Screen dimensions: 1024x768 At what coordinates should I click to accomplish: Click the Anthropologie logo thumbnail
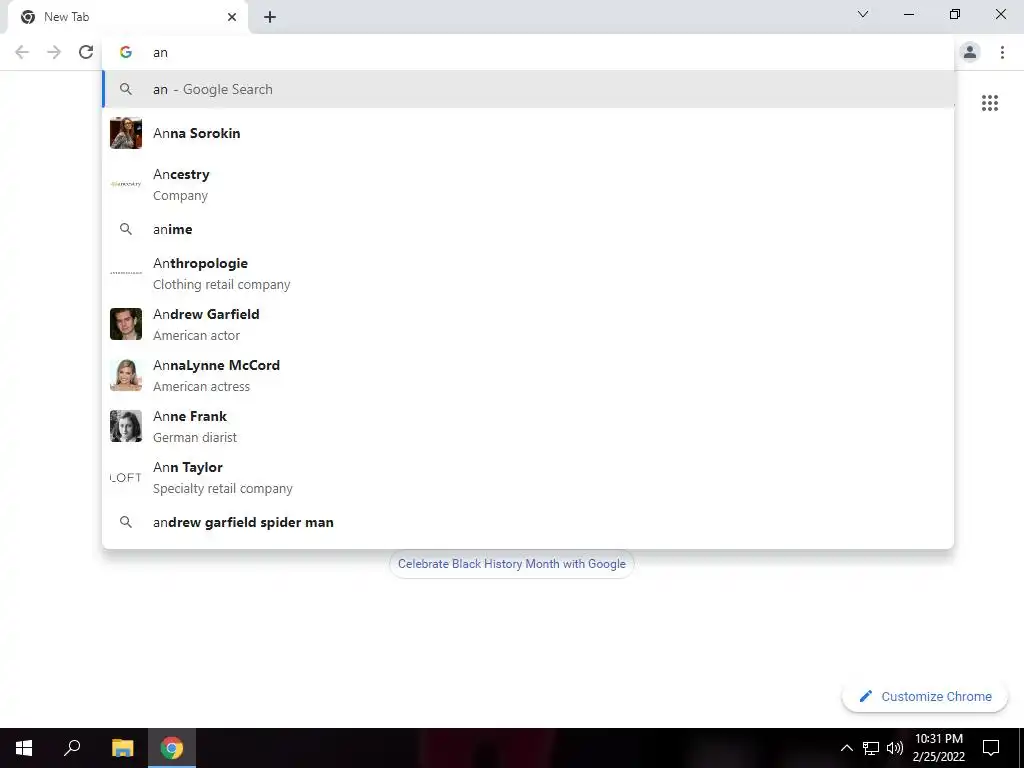126,273
